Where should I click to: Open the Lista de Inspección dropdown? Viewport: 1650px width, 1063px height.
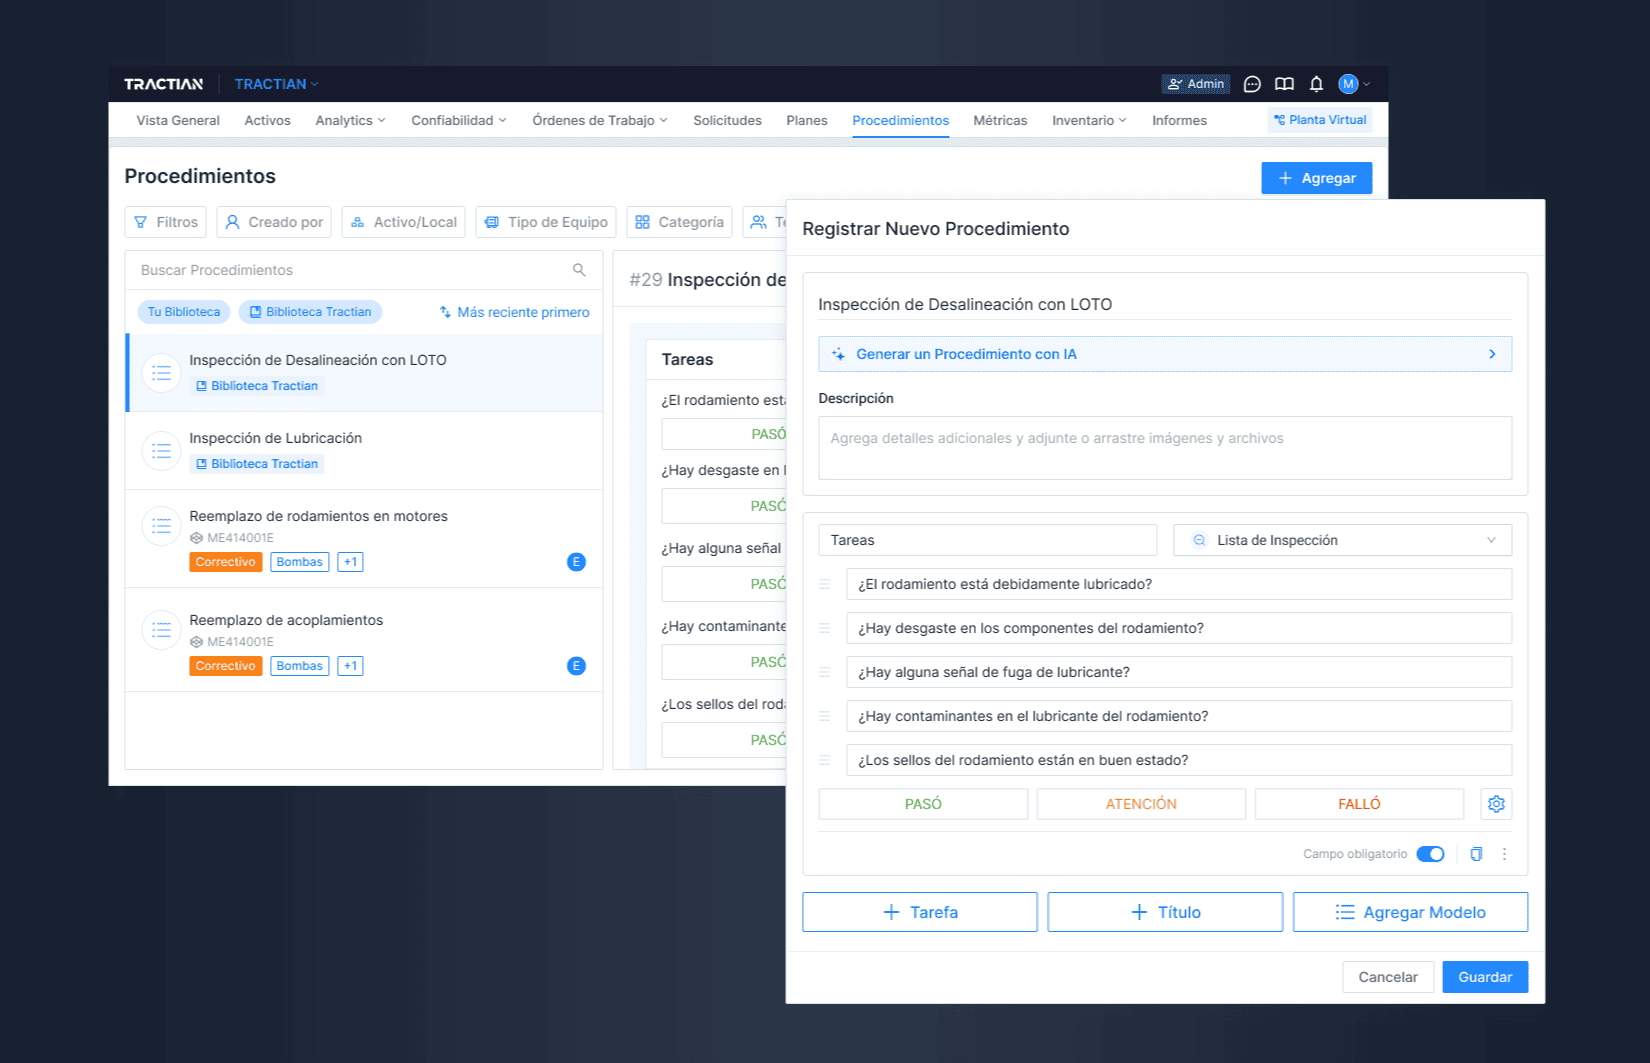pyautogui.click(x=1342, y=540)
